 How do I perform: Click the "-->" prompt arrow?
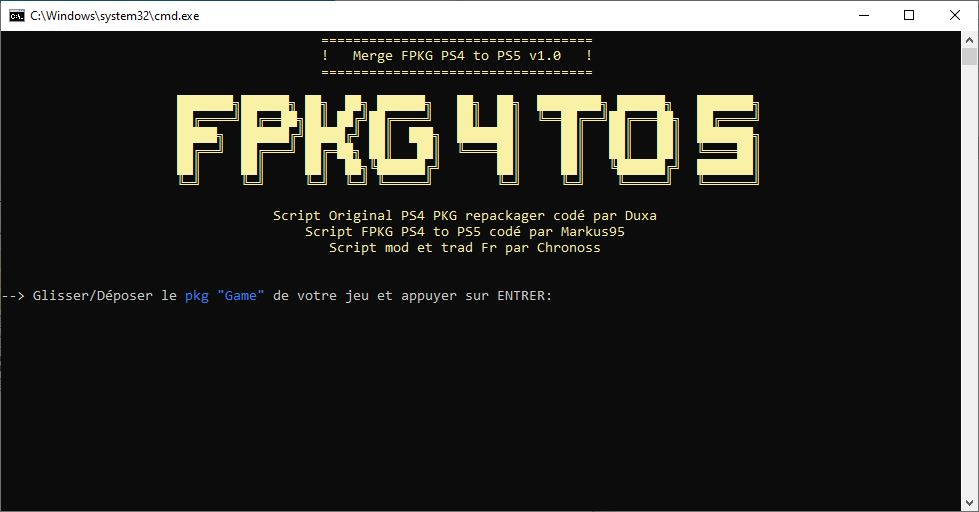pyautogui.click(x=13, y=296)
